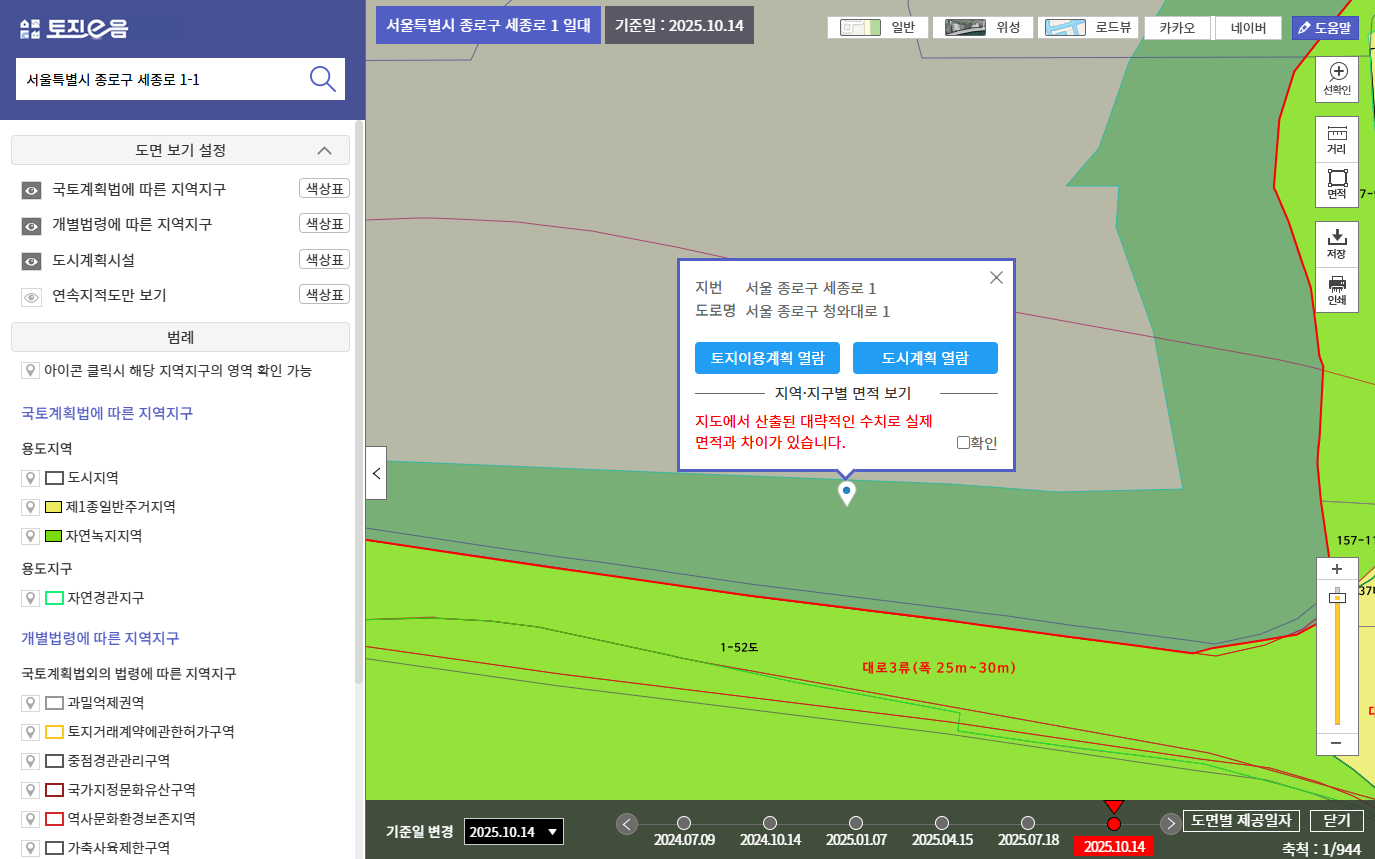Open 색상표 for 개별법령에 따른 지역지구
The height and width of the screenshot is (859, 1375).
[324, 224]
